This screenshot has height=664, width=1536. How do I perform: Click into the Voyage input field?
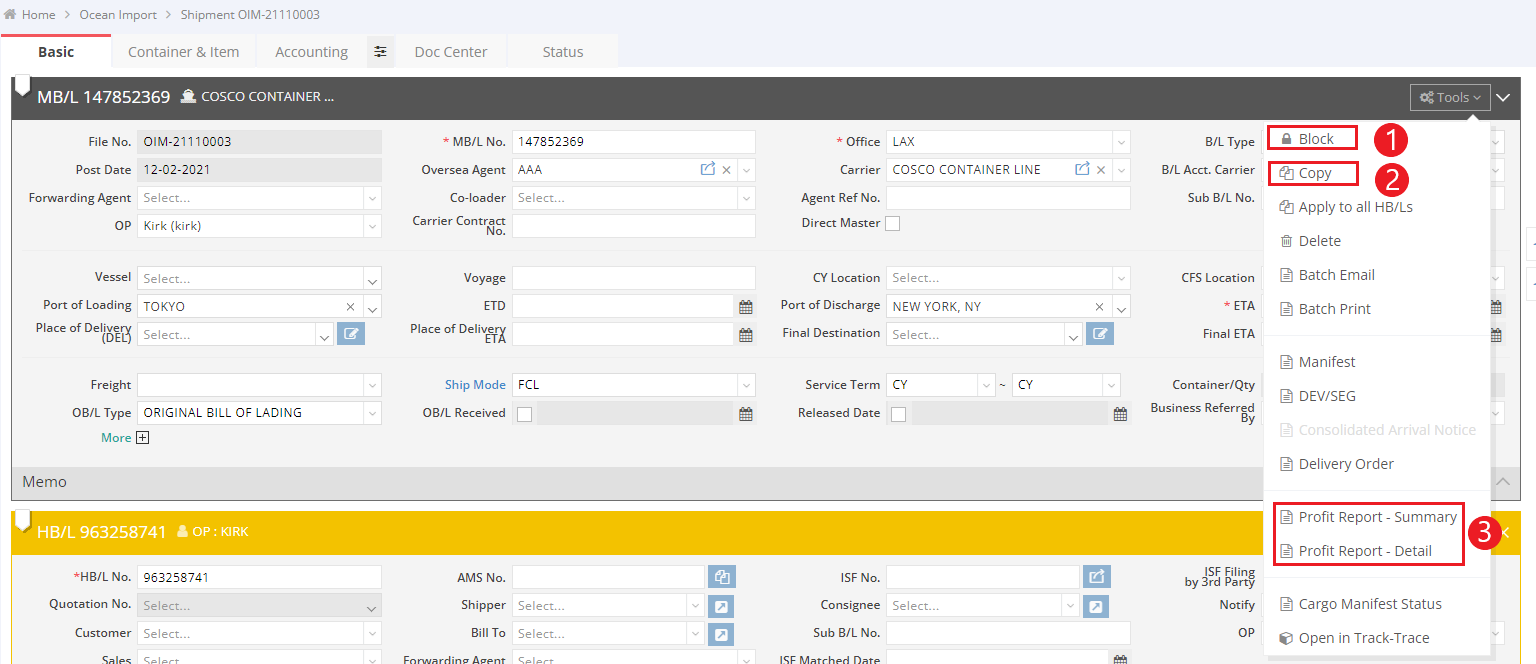coord(634,278)
